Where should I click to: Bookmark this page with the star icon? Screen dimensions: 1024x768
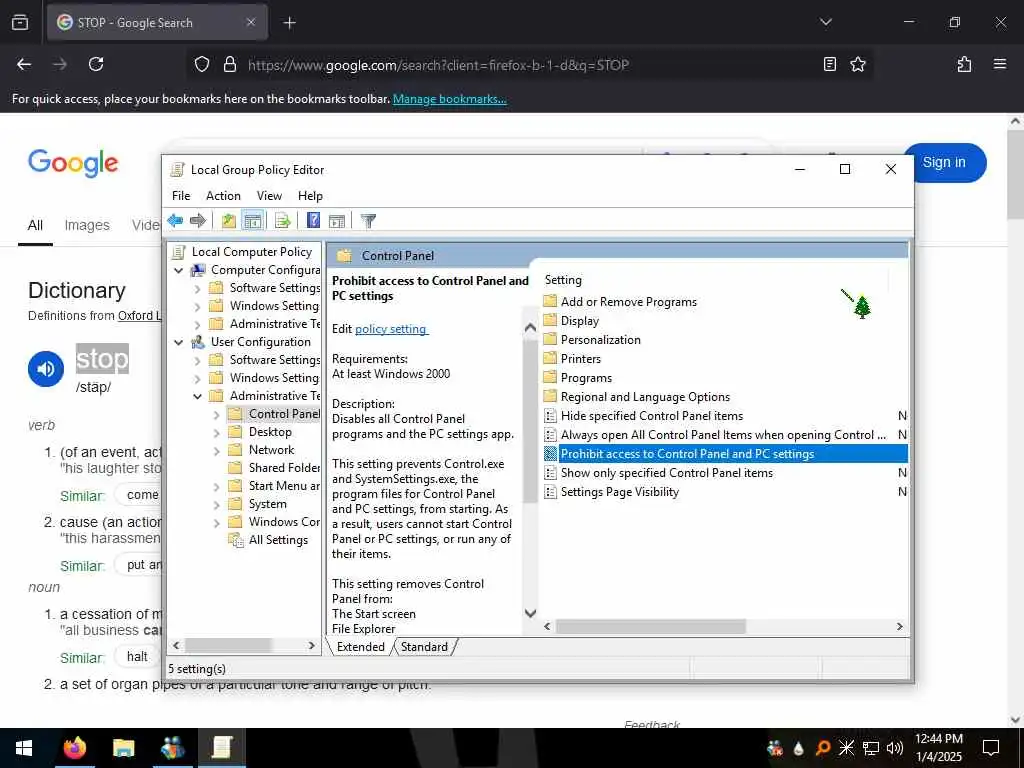click(x=857, y=64)
